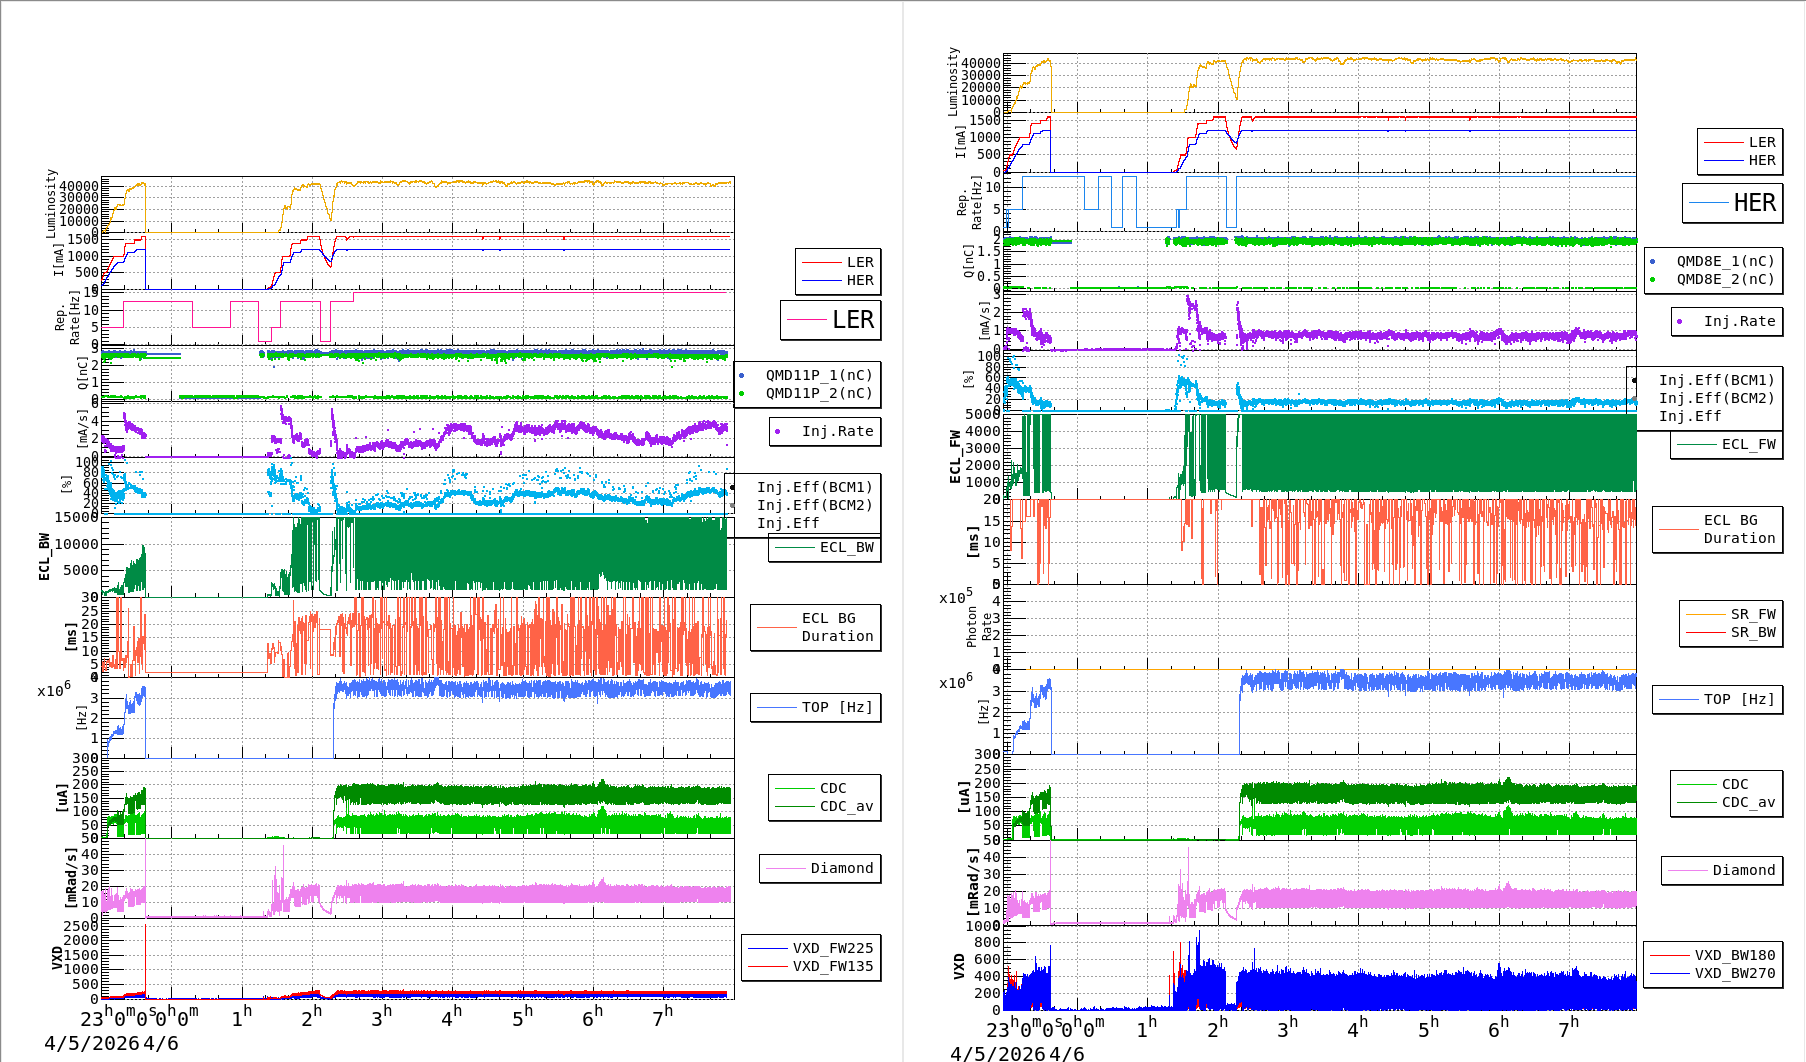Click the QMD8E_1(nC) legend entry

point(1725,261)
